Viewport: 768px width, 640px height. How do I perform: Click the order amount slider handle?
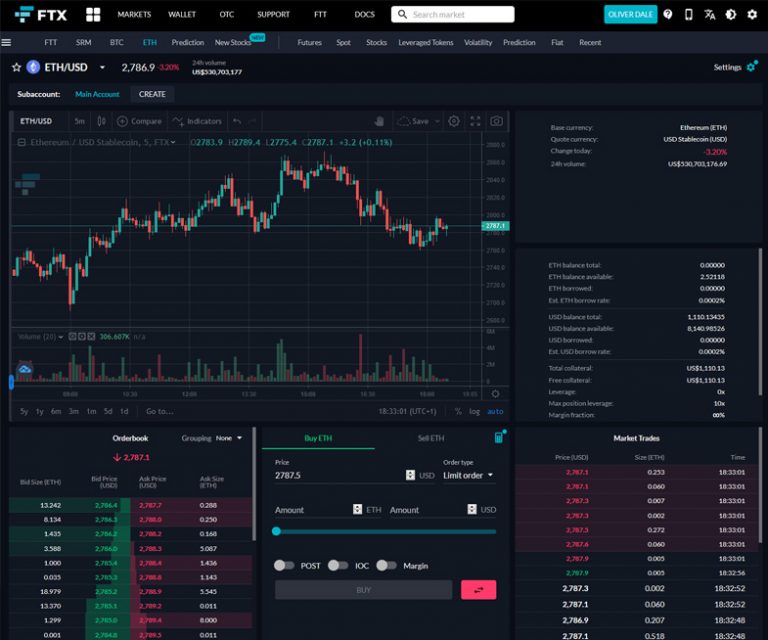(277, 531)
